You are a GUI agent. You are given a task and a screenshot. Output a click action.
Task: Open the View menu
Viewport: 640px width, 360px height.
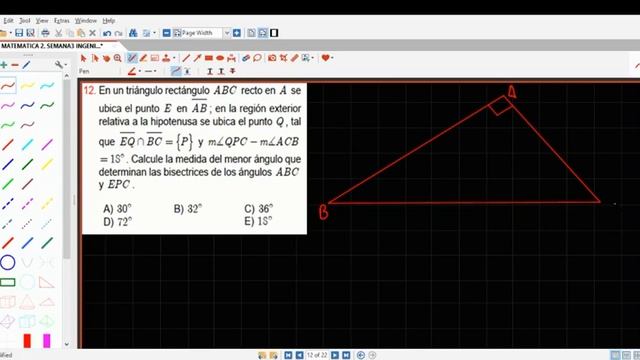click(42, 20)
